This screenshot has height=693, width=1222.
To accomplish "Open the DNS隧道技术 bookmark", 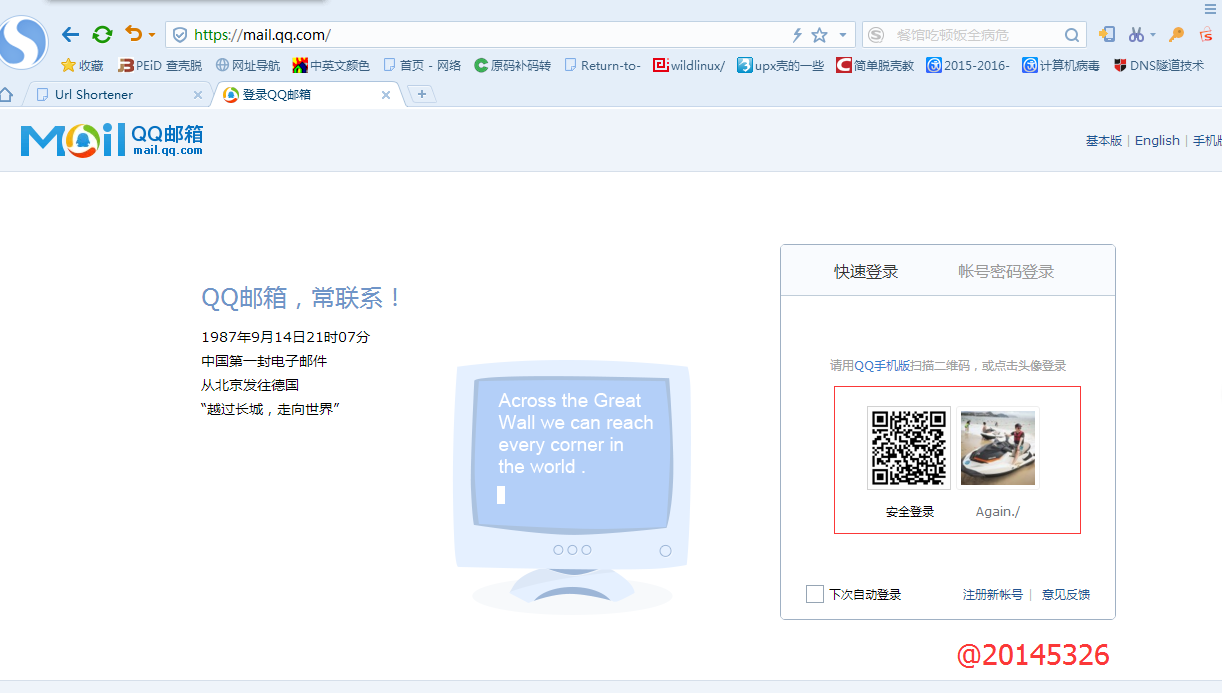I will click(1159, 65).
